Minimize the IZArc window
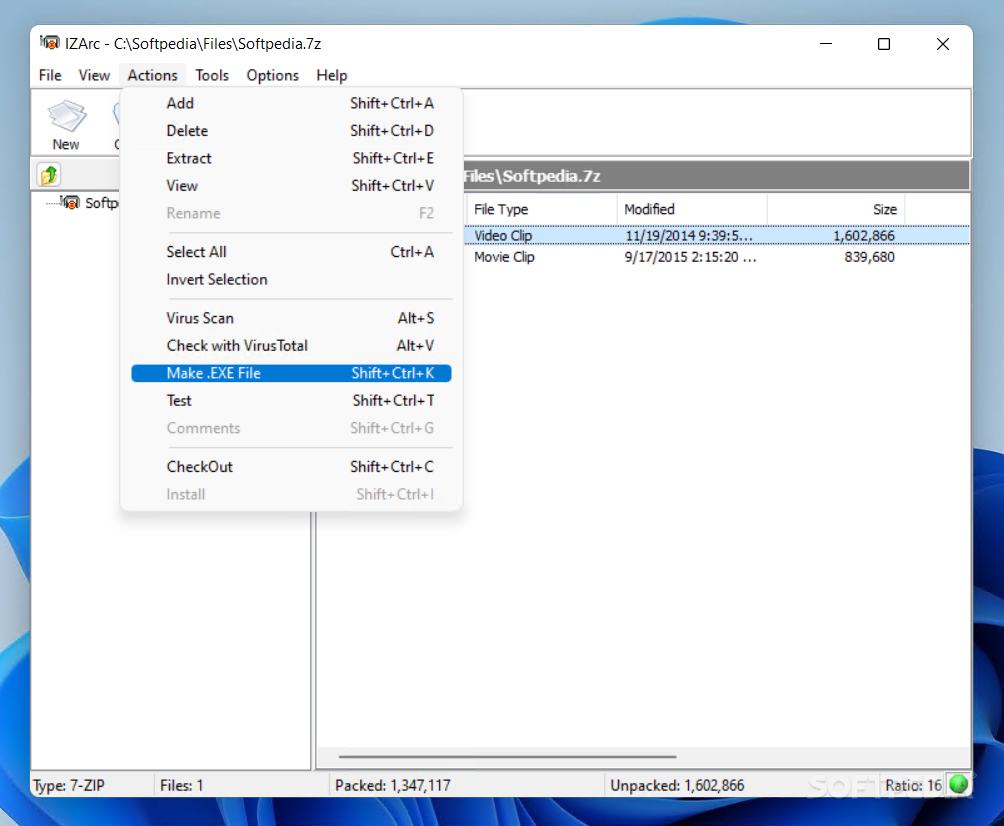Image resolution: width=1004 pixels, height=826 pixels. tap(826, 44)
